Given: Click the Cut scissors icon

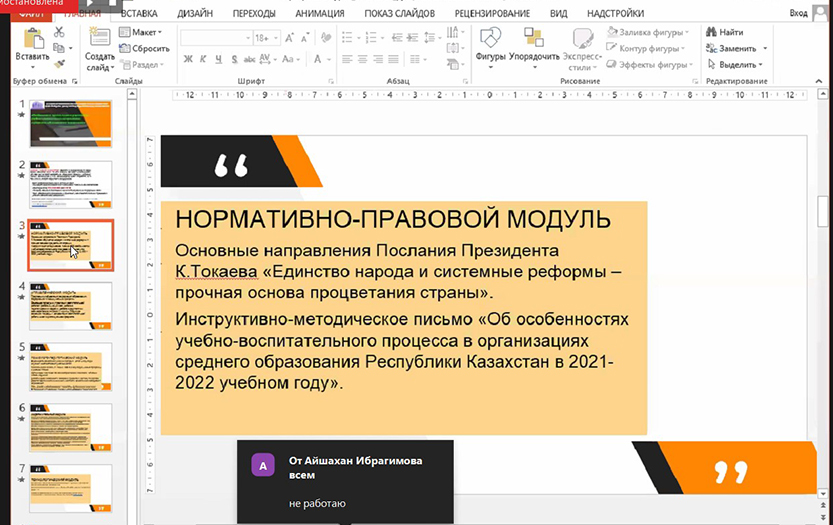Looking at the screenshot, I should (59, 32).
